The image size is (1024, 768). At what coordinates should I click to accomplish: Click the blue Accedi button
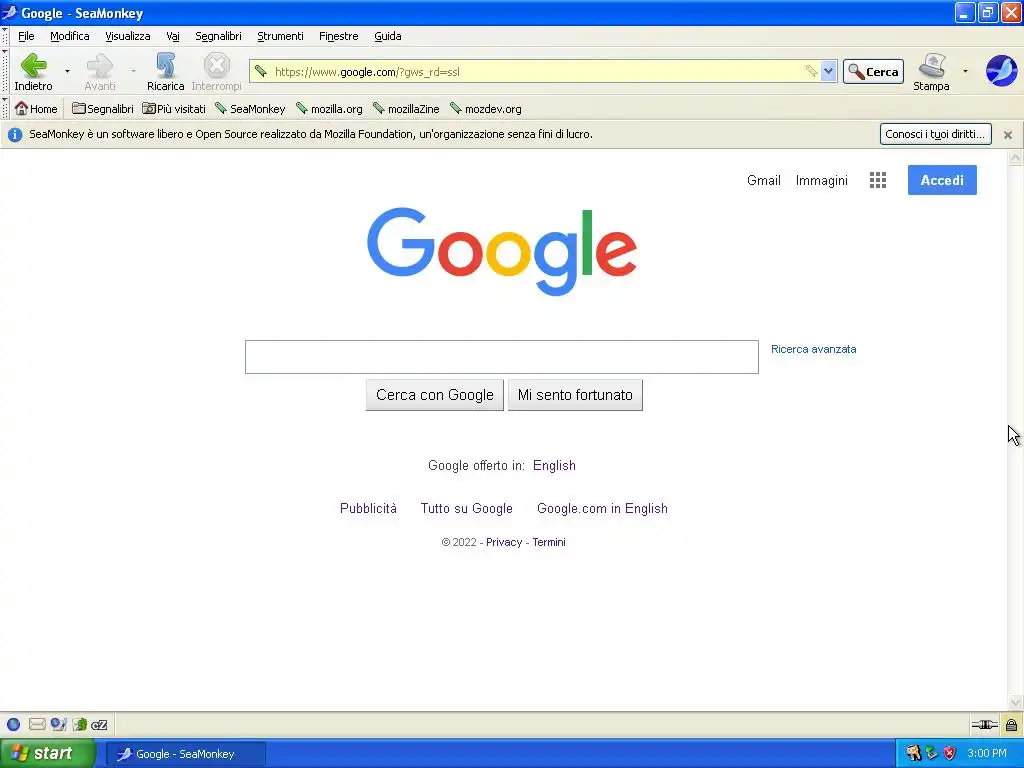click(942, 180)
